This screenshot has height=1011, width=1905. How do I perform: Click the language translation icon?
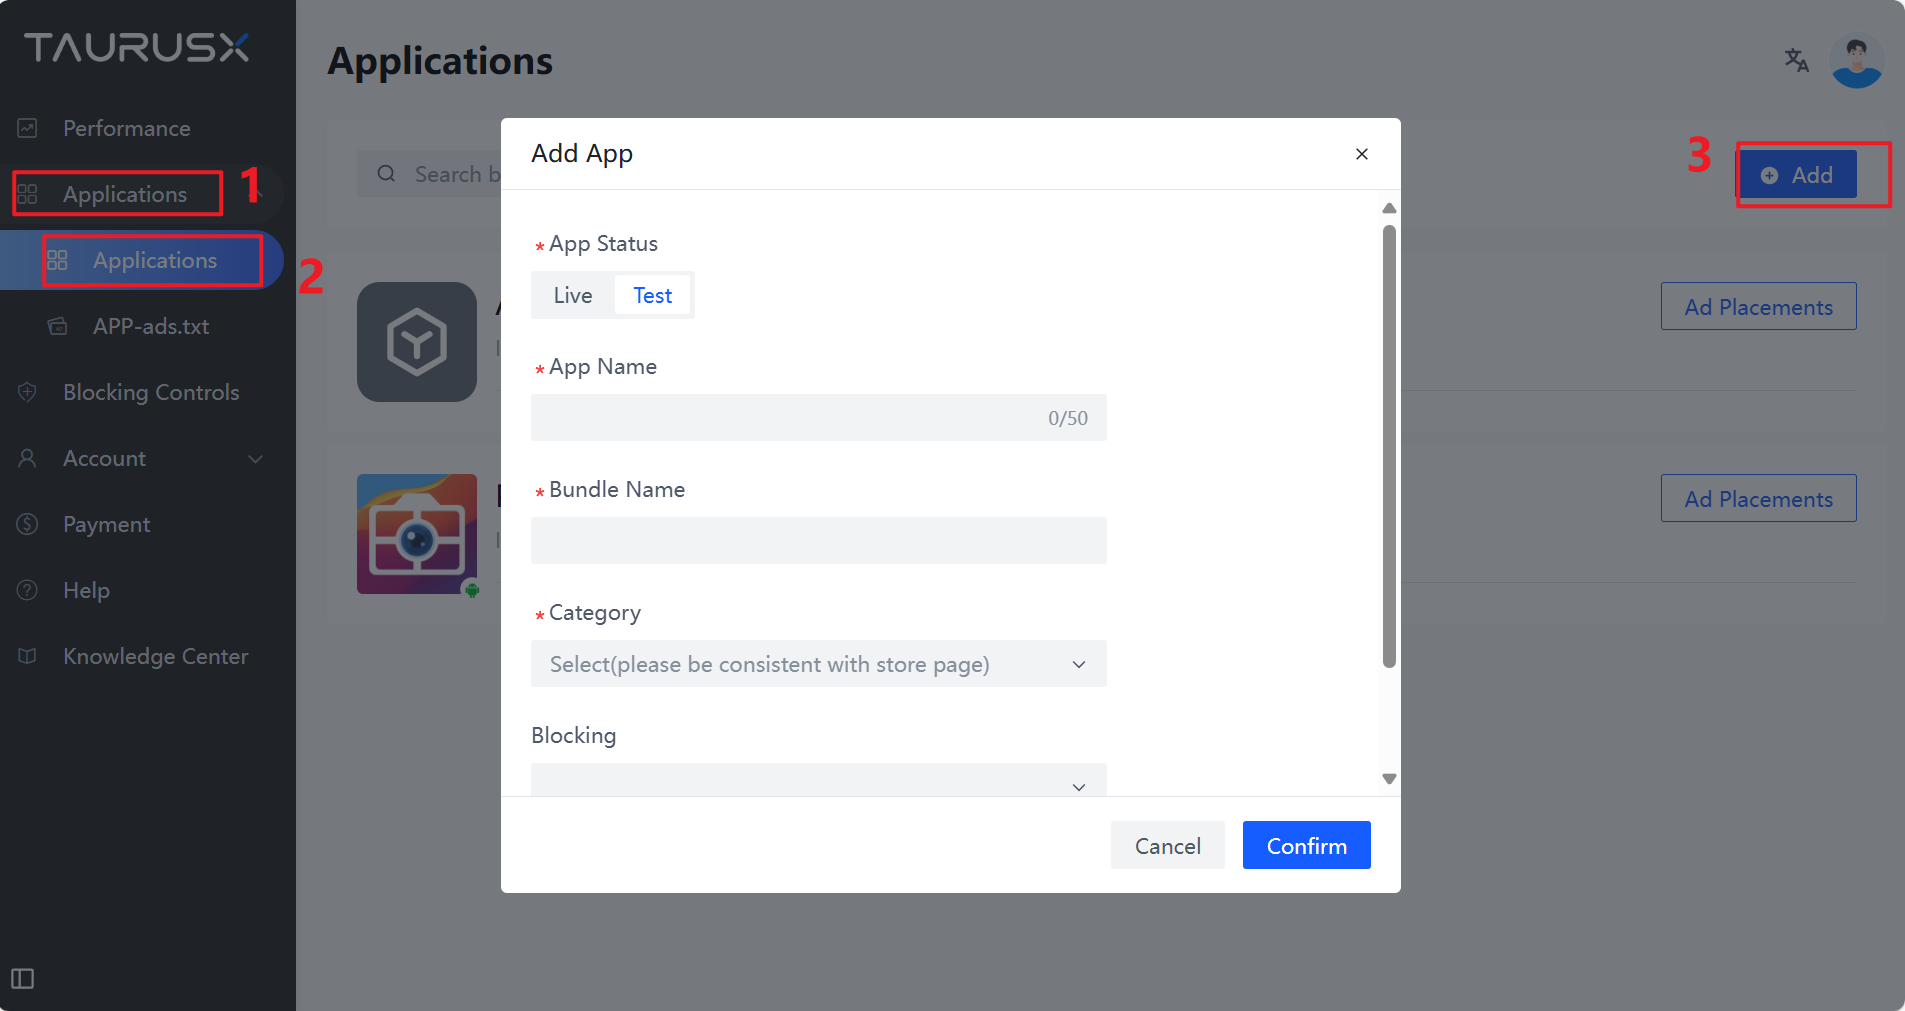pyautogui.click(x=1796, y=60)
